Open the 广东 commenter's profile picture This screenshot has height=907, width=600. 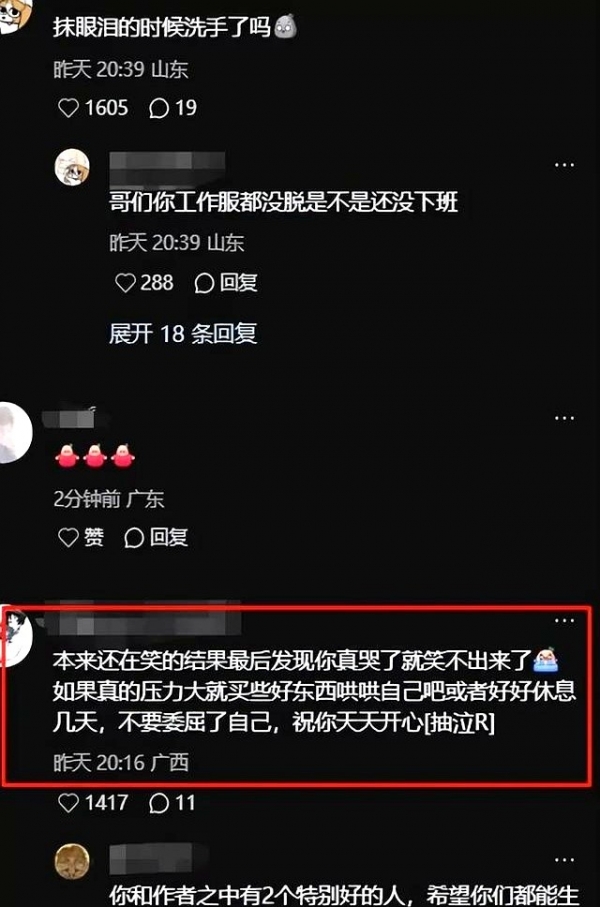(13, 433)
